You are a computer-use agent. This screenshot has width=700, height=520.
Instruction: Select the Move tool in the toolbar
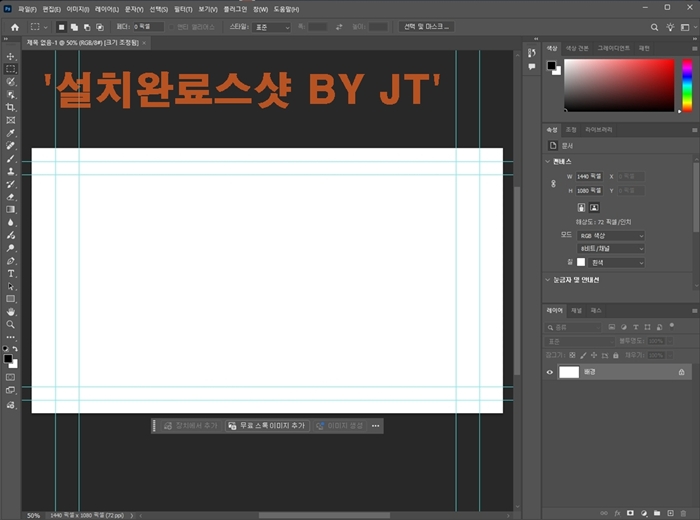point(11,56)
